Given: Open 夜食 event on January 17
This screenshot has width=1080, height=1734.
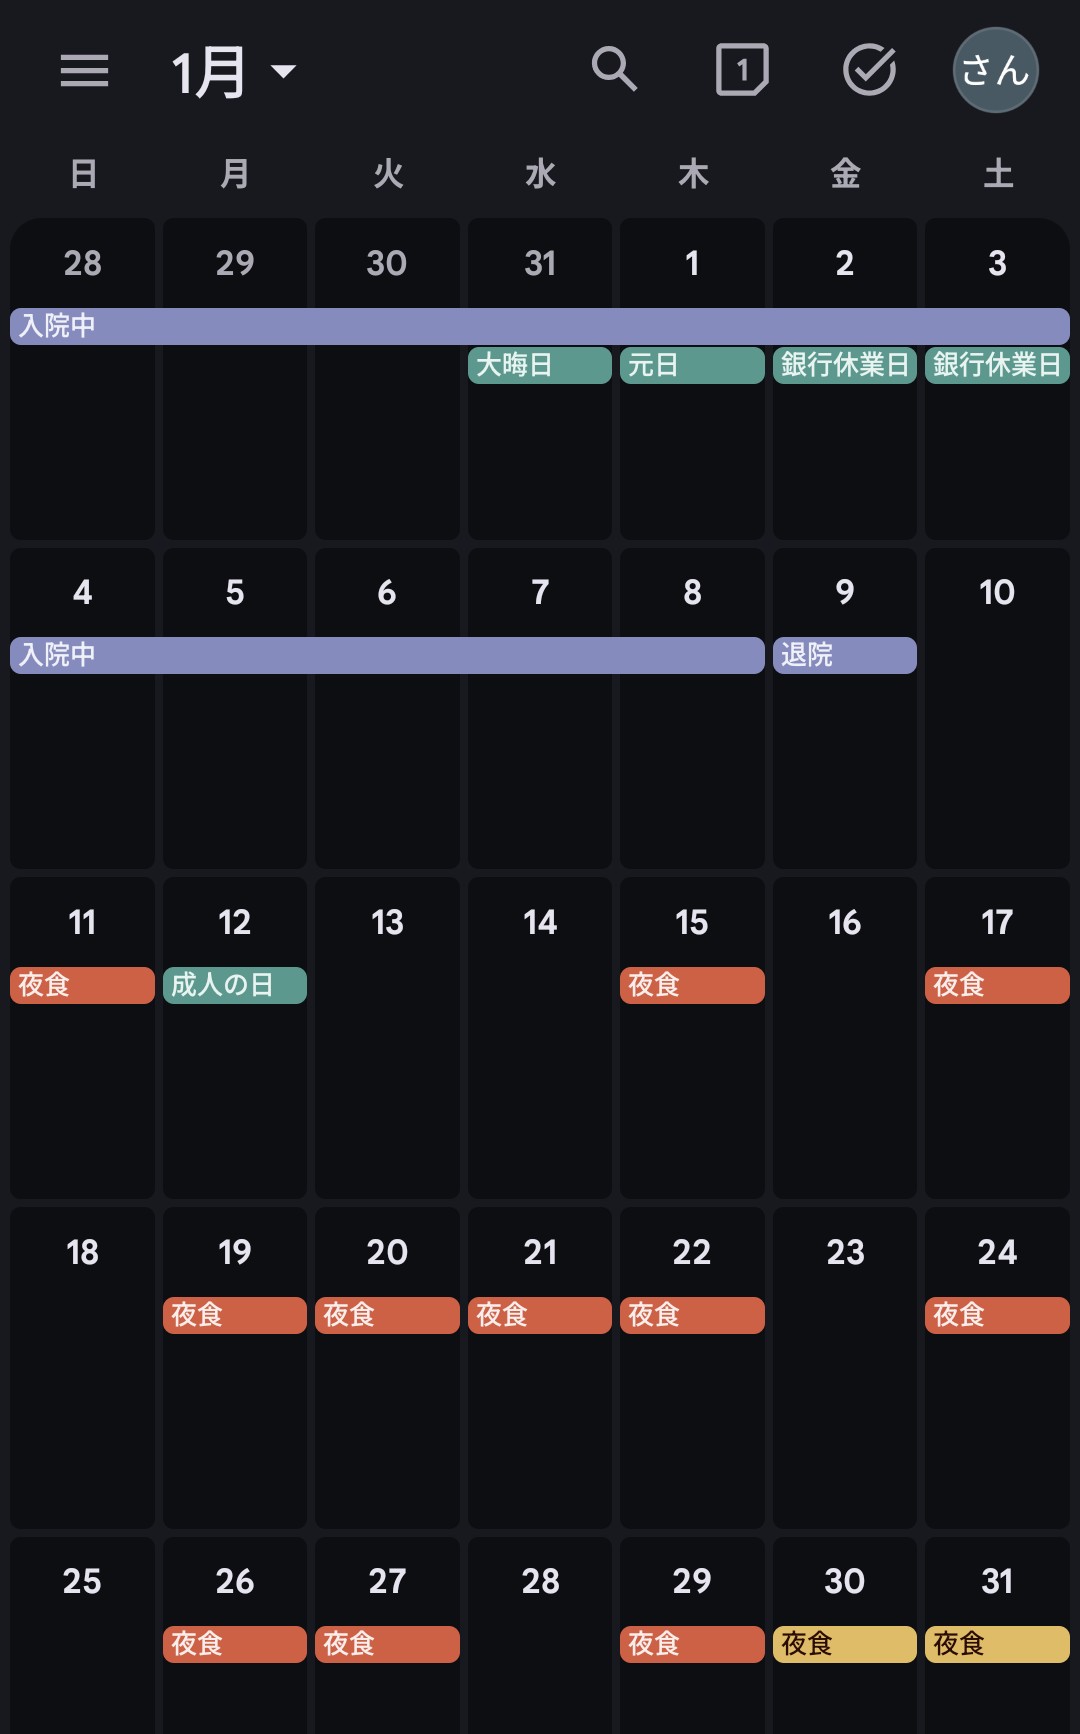Looking at the screenshot, I should [x=996, y=985].
